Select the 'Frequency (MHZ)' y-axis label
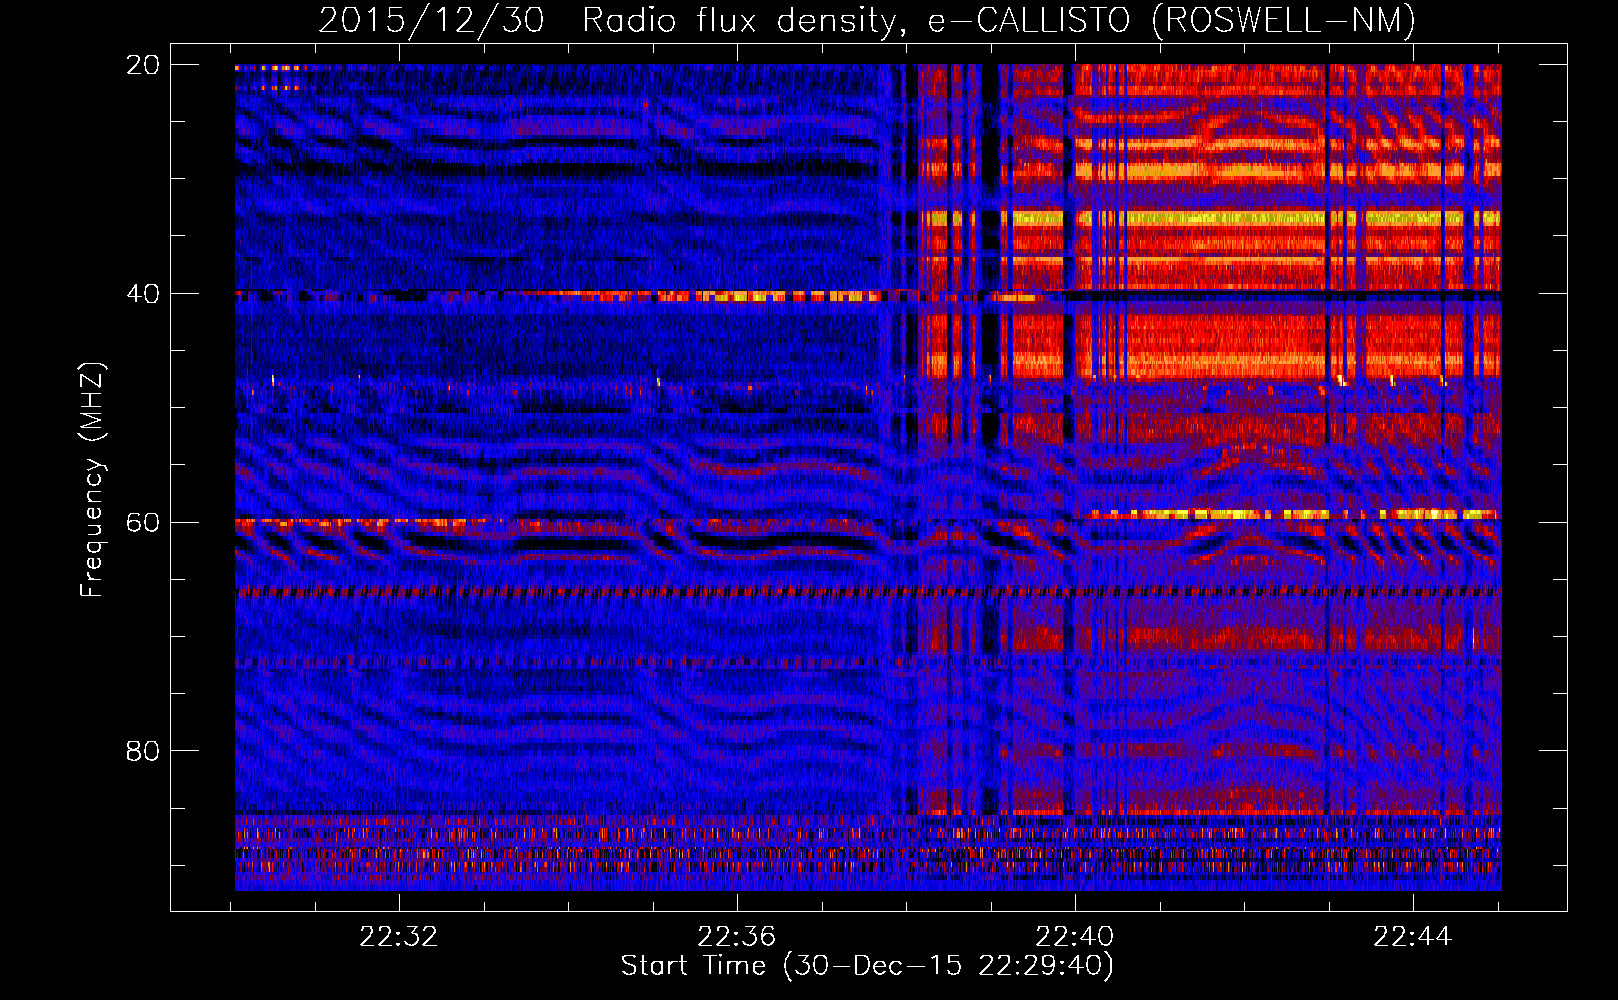The image size is (1618, 1000). click(x=92, y=480)
